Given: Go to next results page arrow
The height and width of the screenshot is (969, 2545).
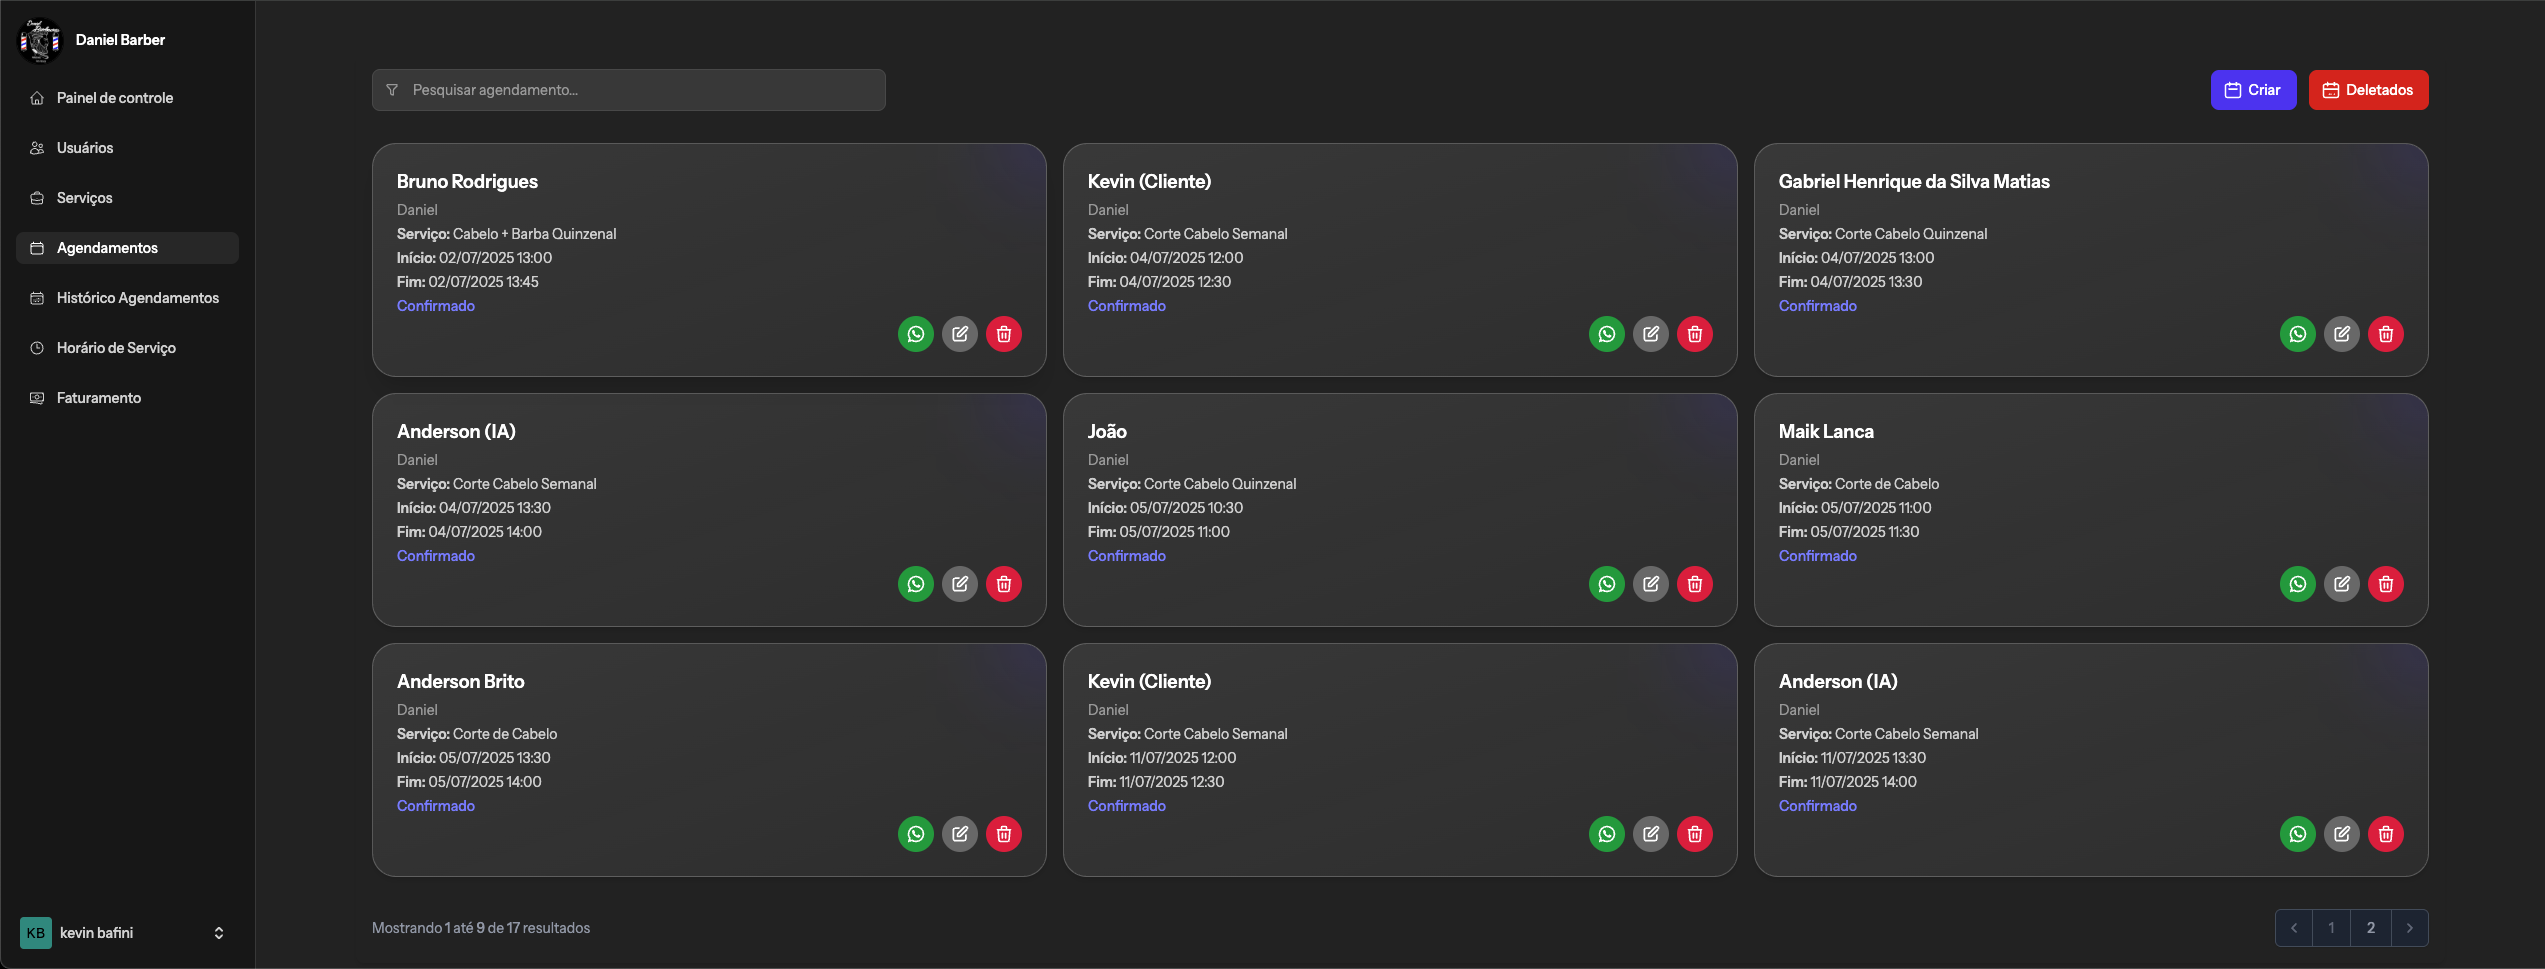Looking at the screenshot, I should (x=2409, y=928).
